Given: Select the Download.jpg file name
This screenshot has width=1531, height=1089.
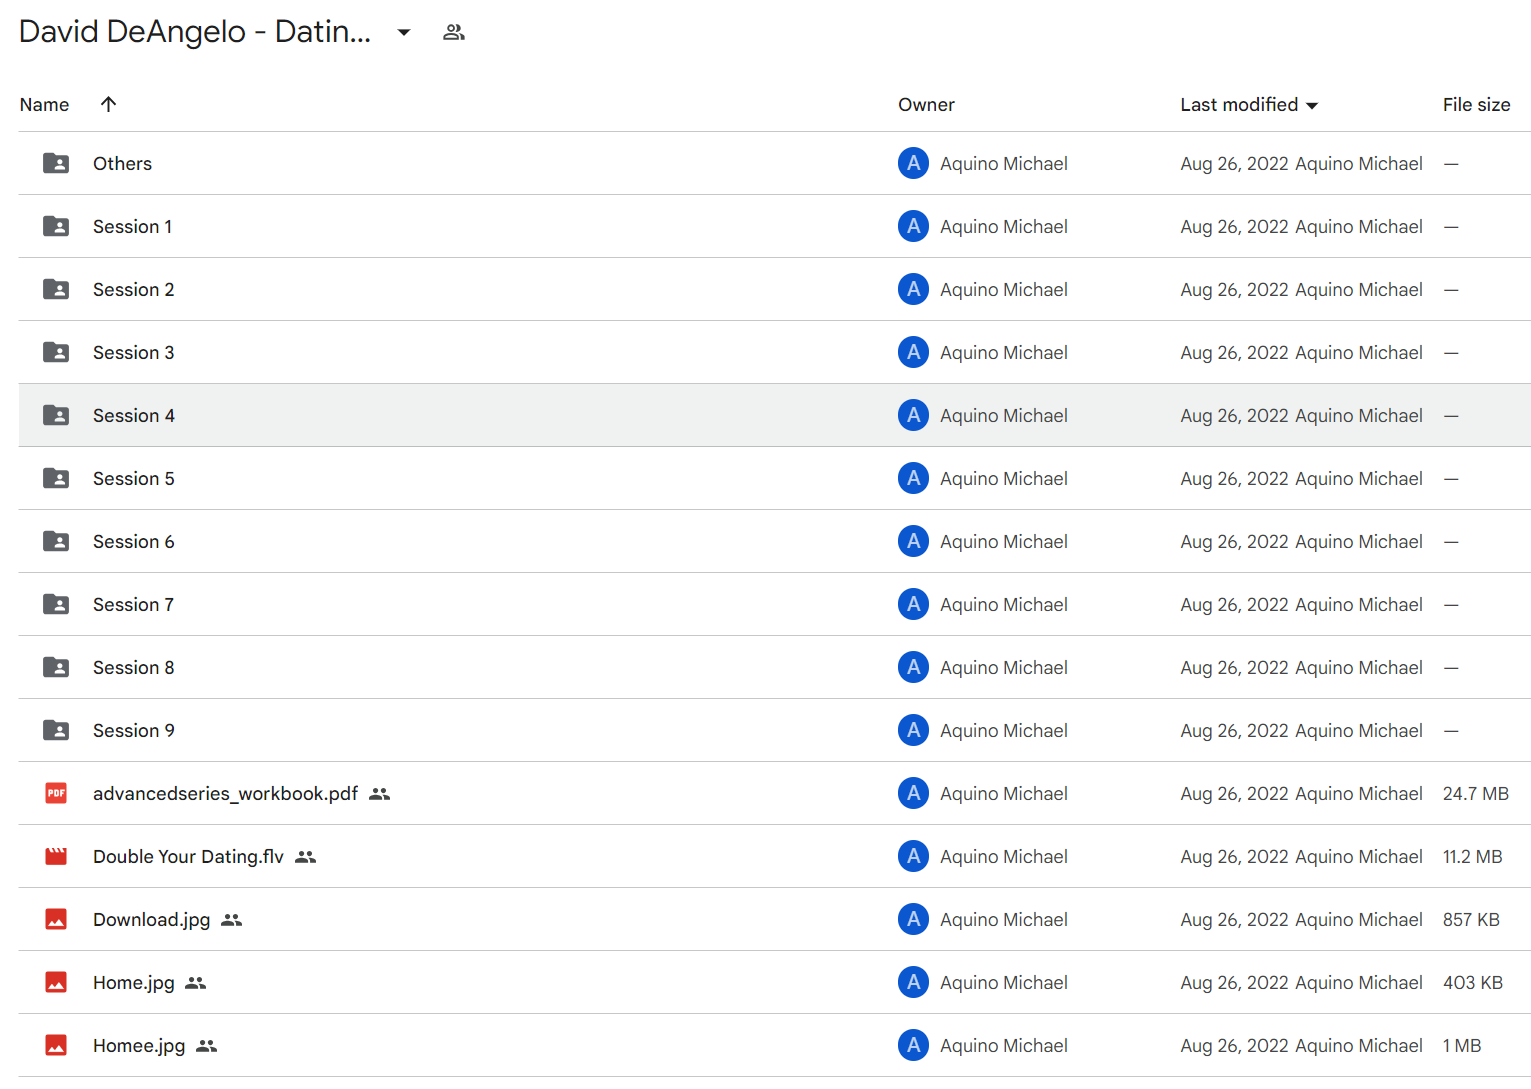Looking at the screenshot, I should point(151,919).
